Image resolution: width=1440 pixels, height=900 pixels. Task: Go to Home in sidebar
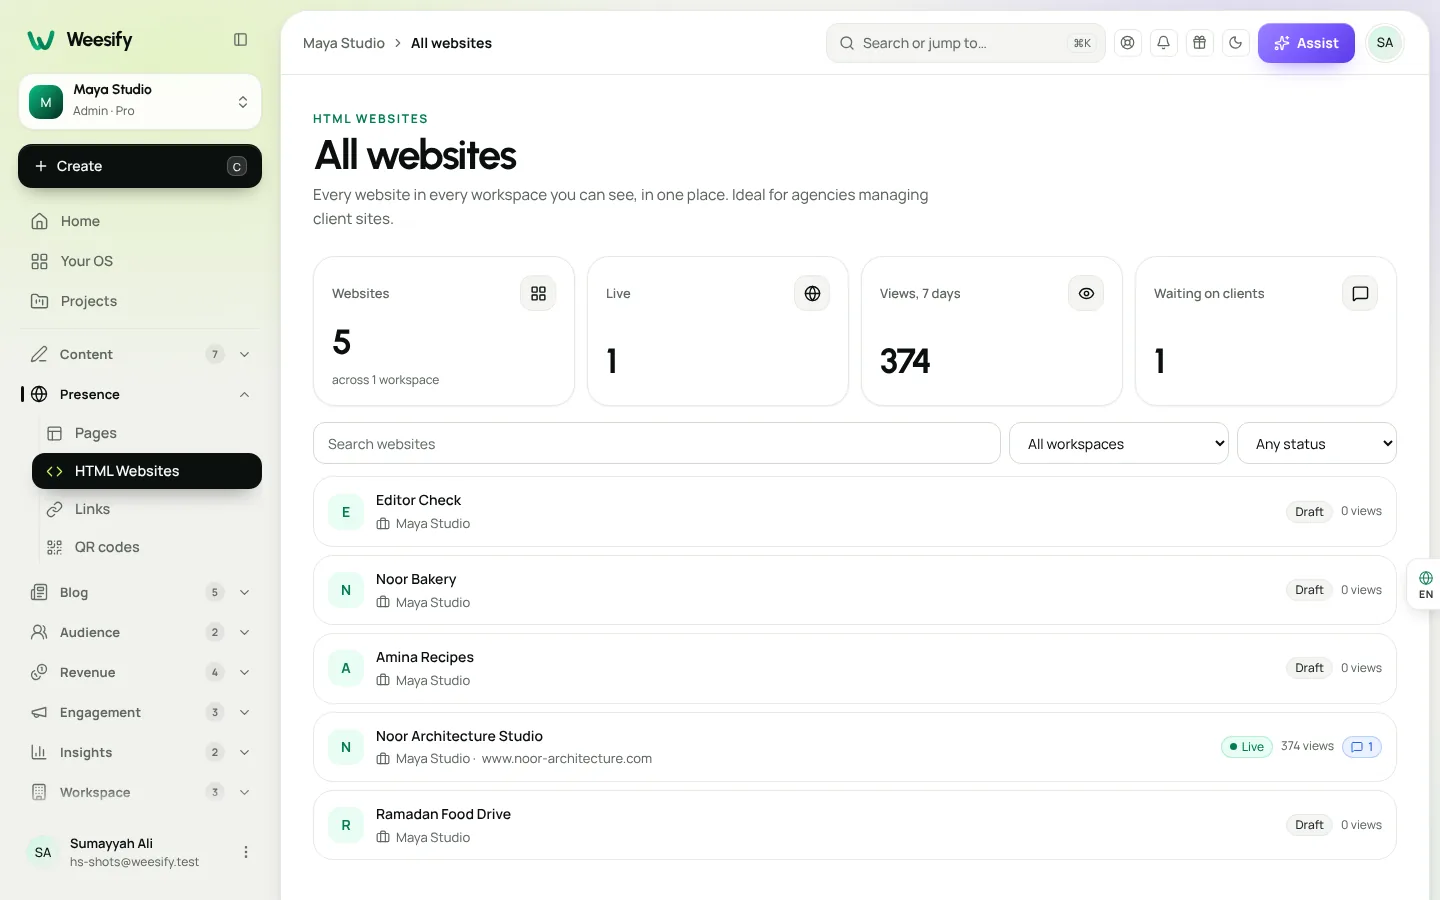point(140,221)
